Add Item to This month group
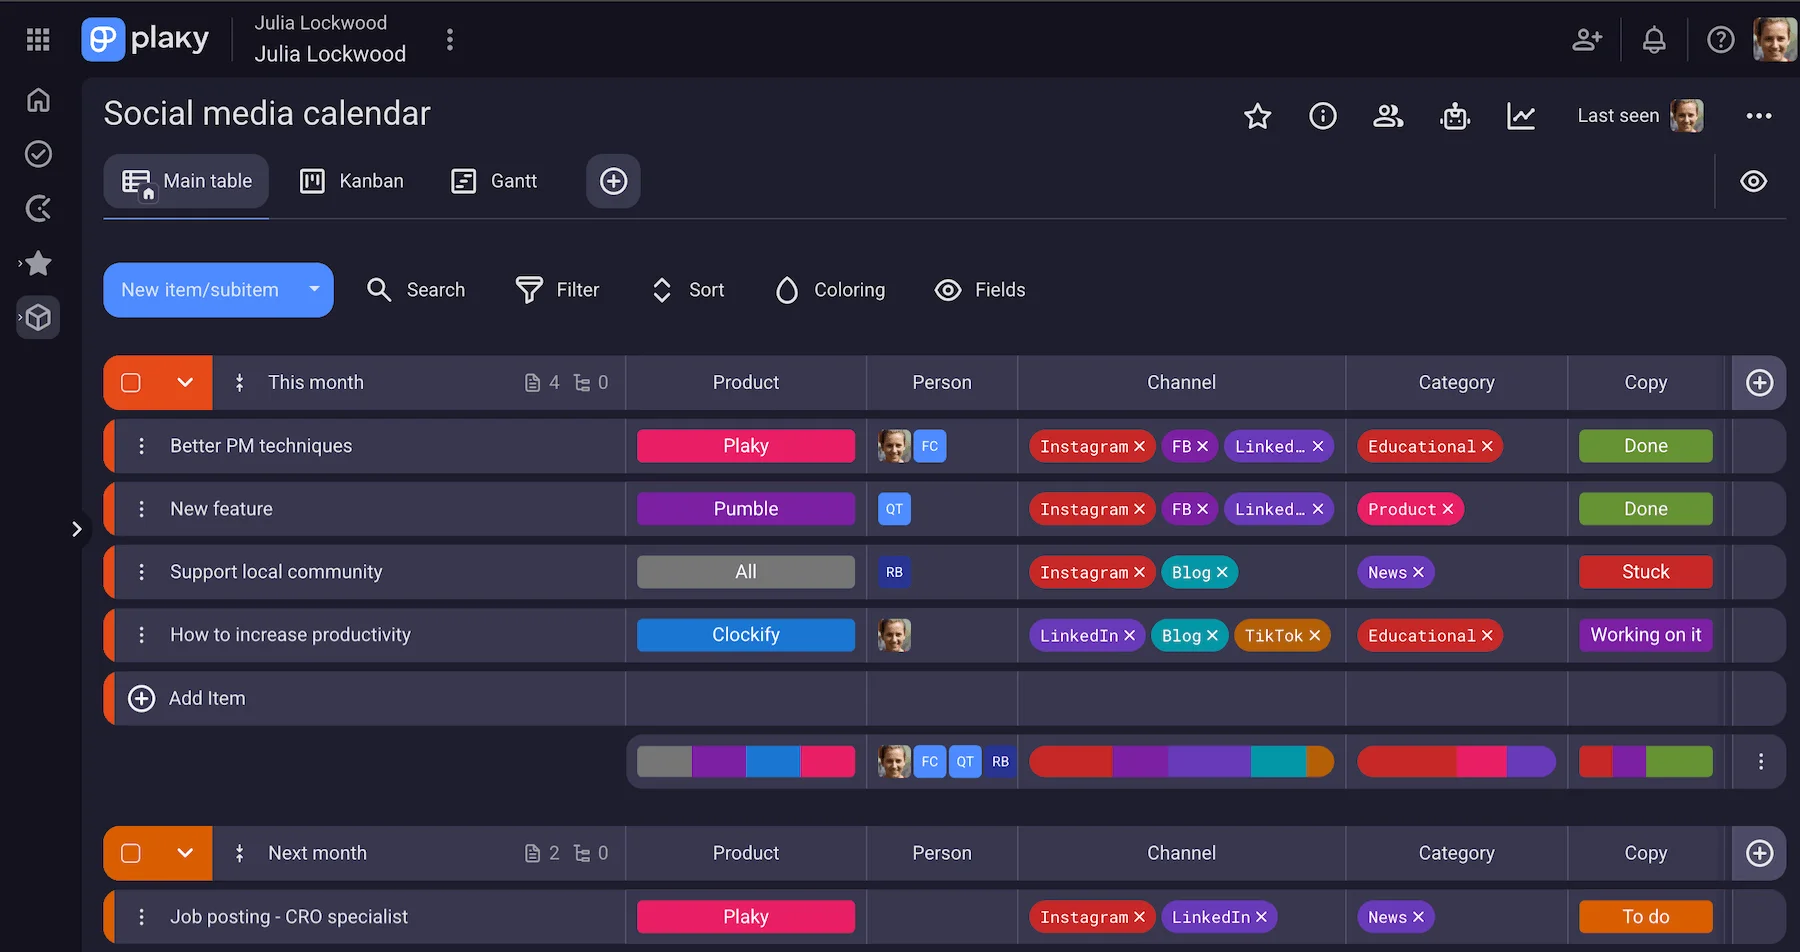This screenshot has width=1800, height=952. 187,698
